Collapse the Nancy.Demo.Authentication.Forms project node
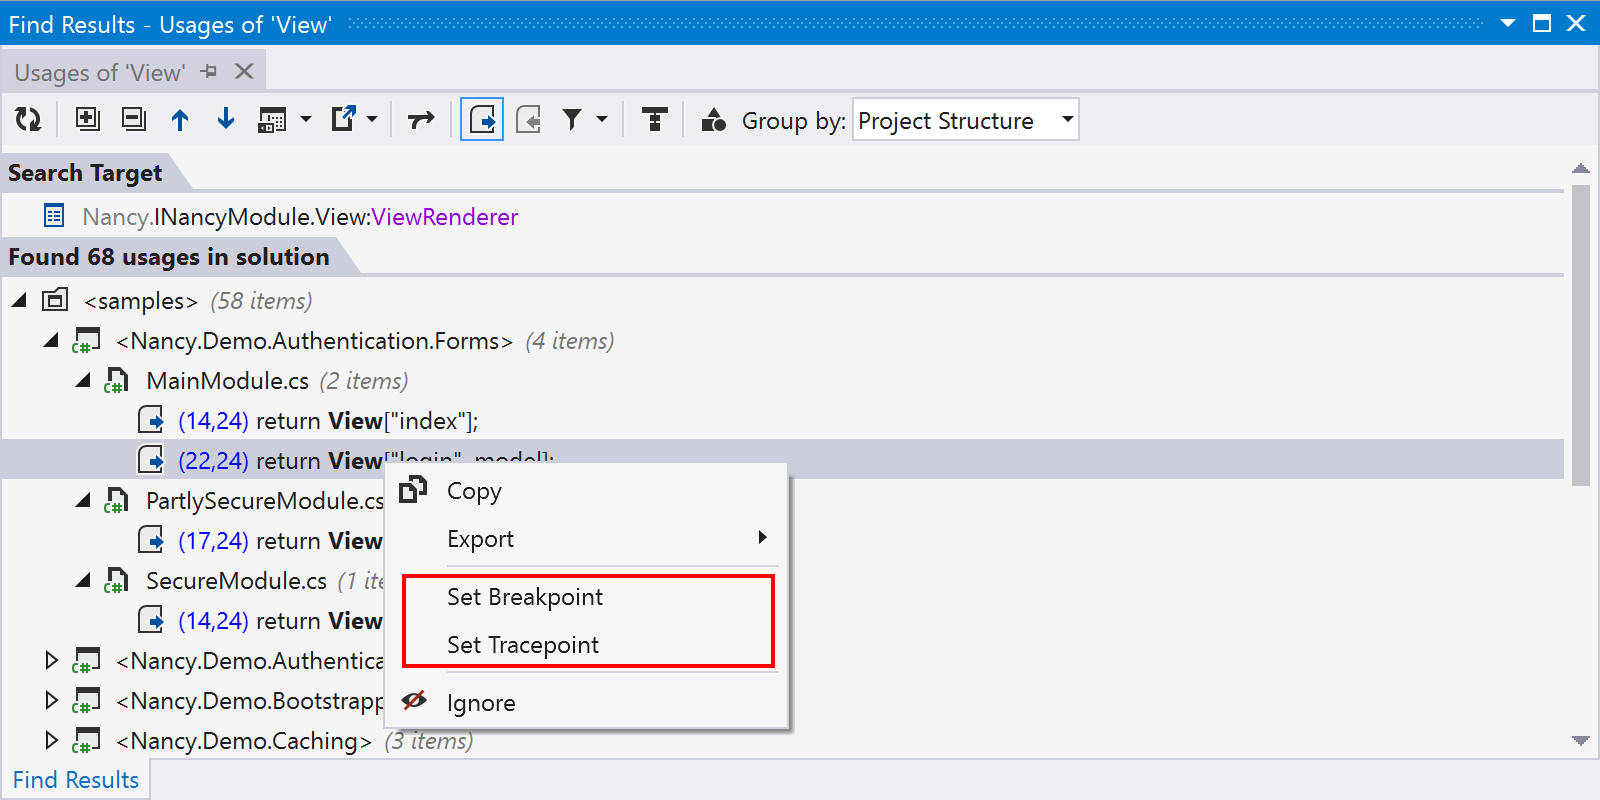 (x=51, y=340)
